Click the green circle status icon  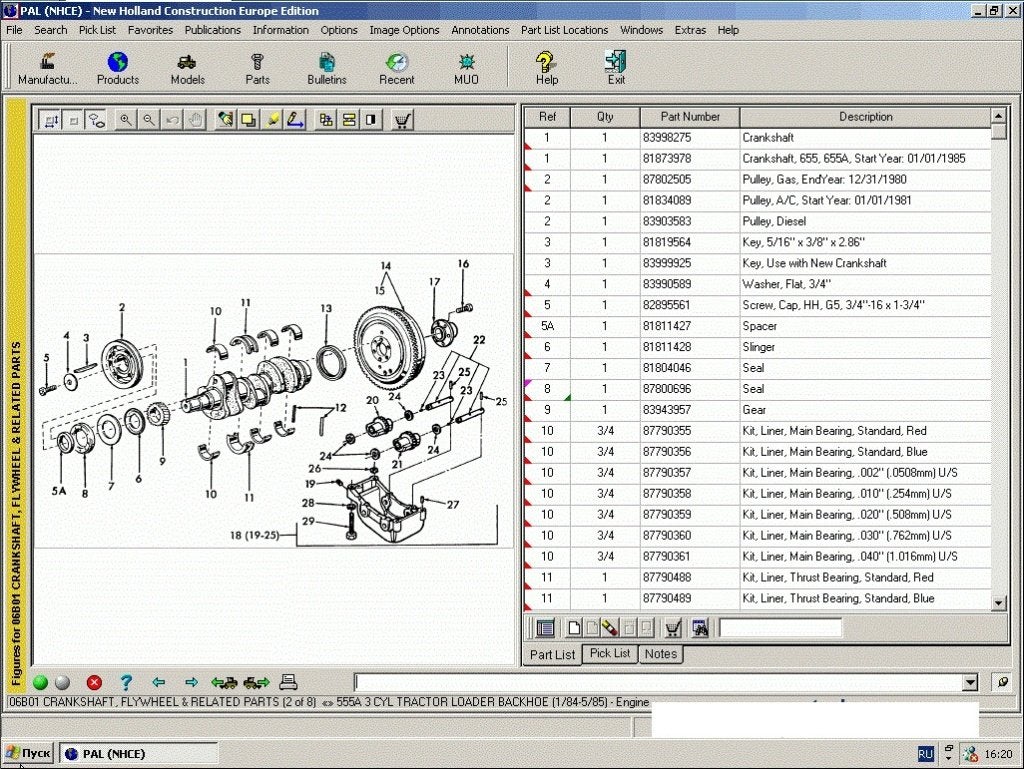[40, 682]
